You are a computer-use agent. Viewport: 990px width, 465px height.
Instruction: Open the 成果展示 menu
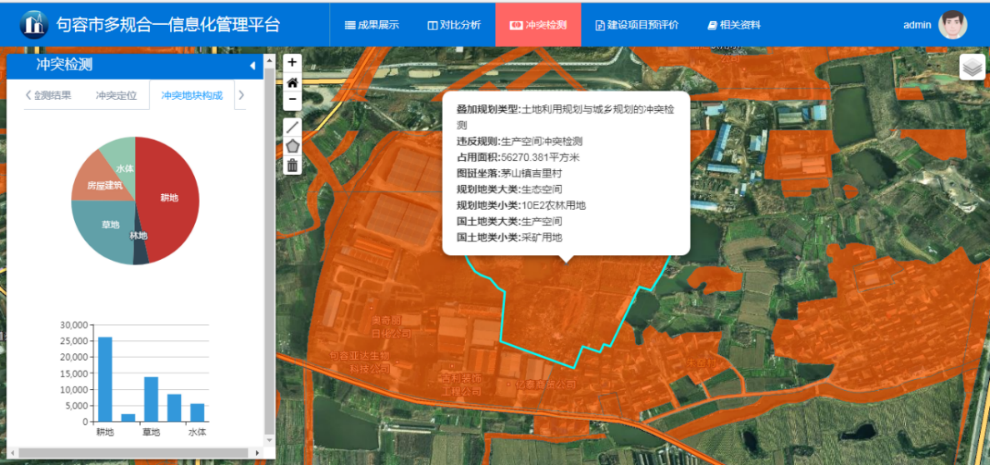point(371,25)
